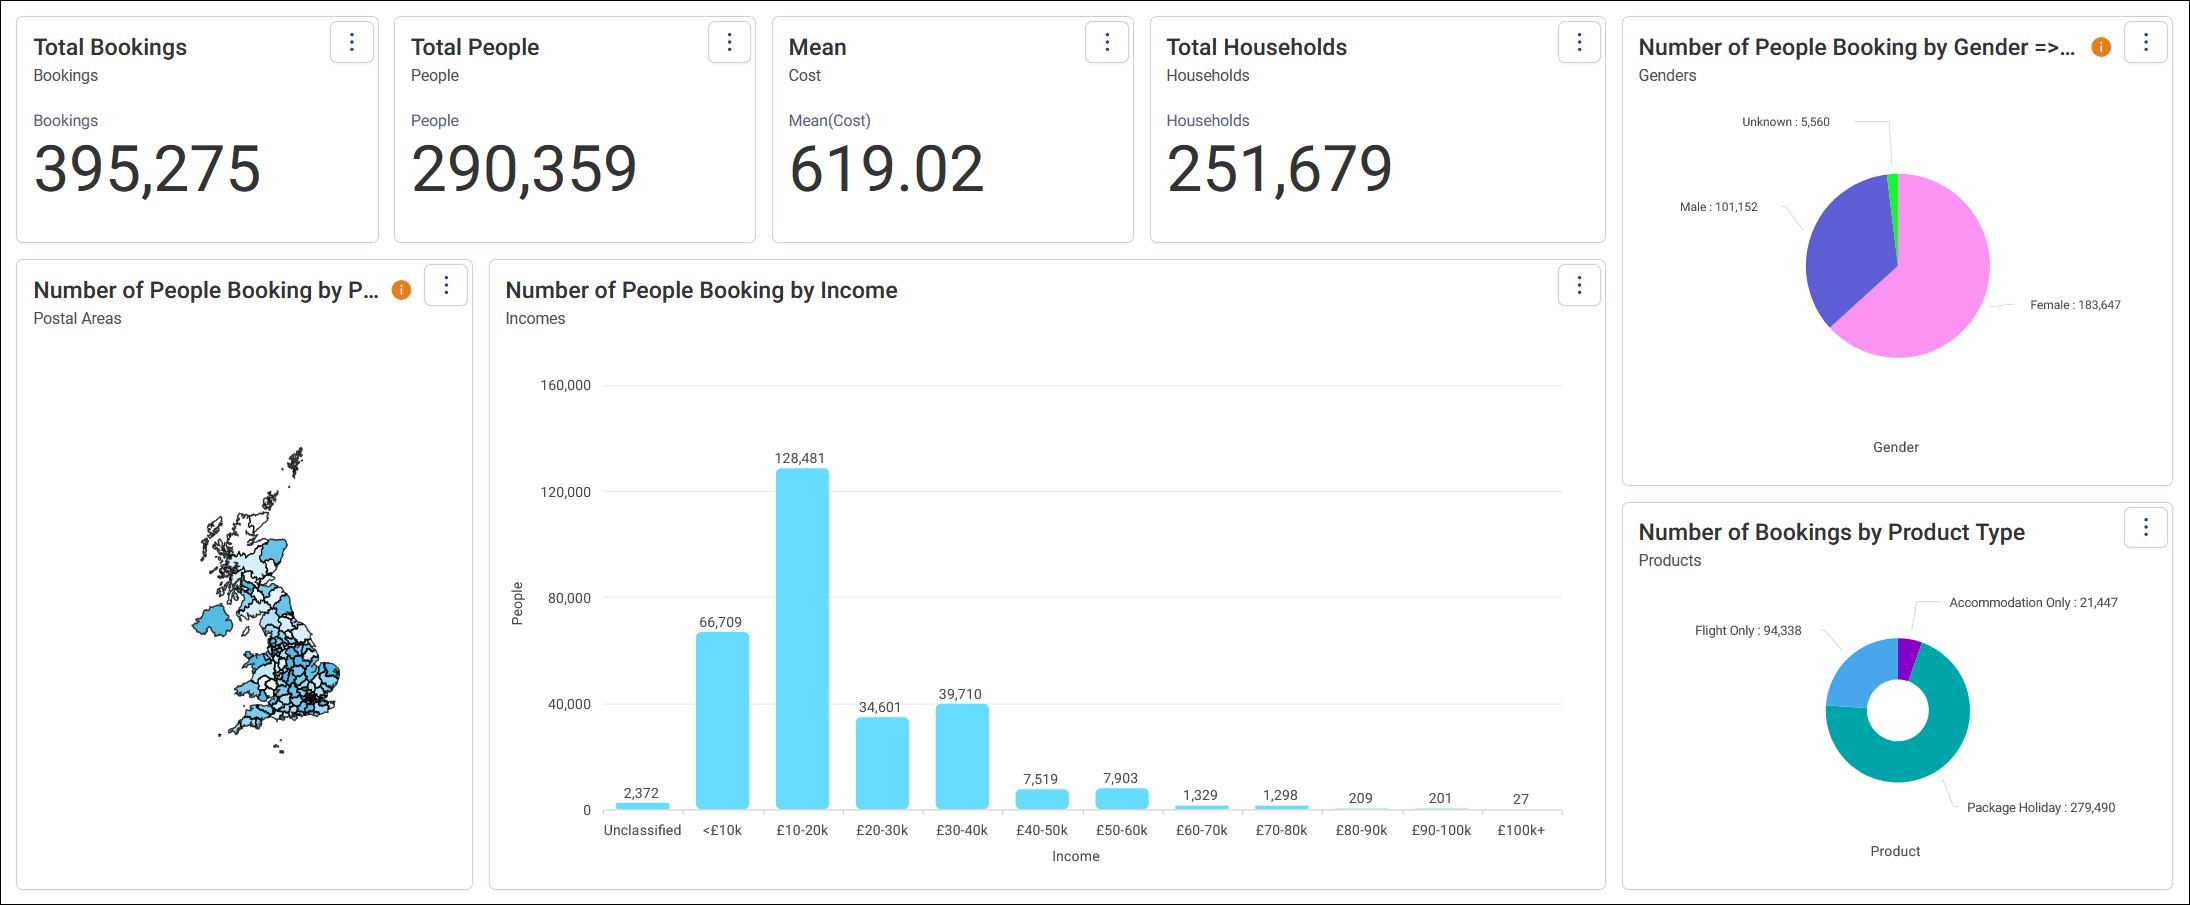Open the Total People card kebab menu
This screenshot has width=2190, height=905.
[729, 42]
